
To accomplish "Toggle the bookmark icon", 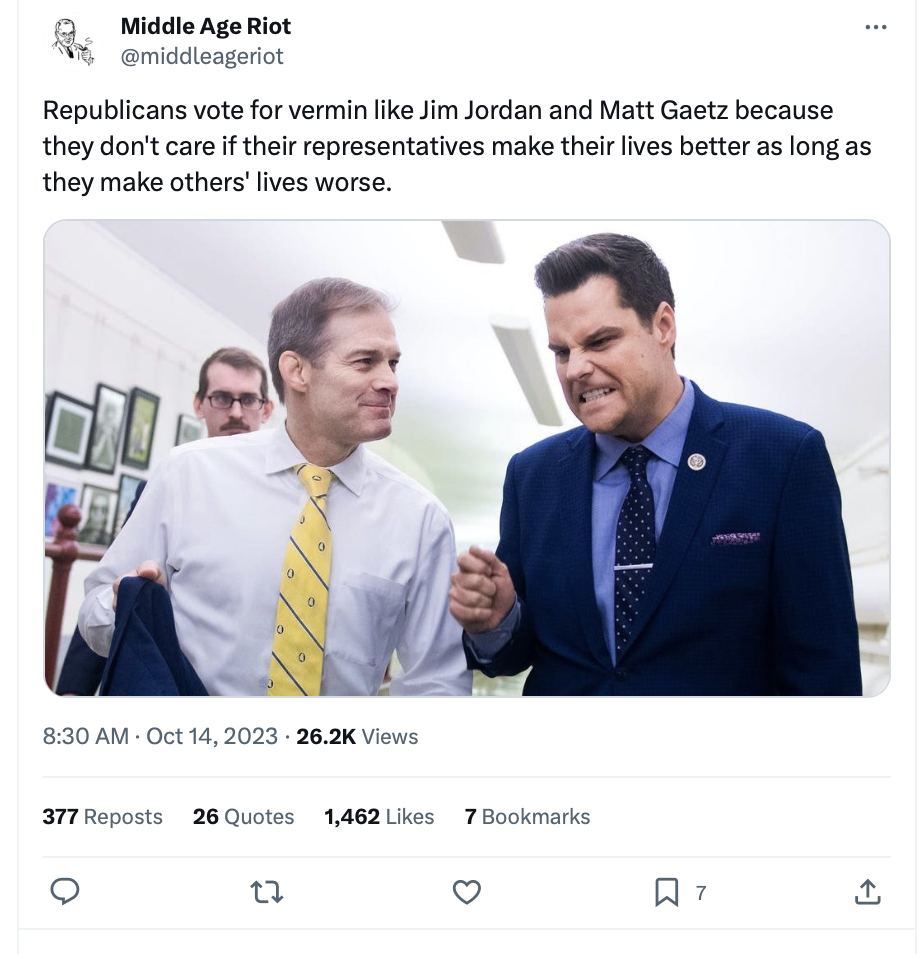I will point(666,891).
